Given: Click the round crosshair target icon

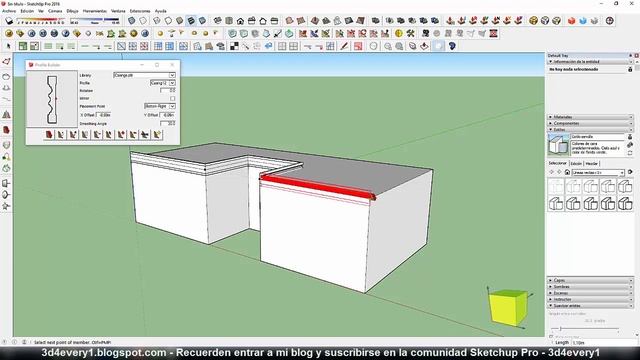Looking at the screenshot, I should 610,20.
